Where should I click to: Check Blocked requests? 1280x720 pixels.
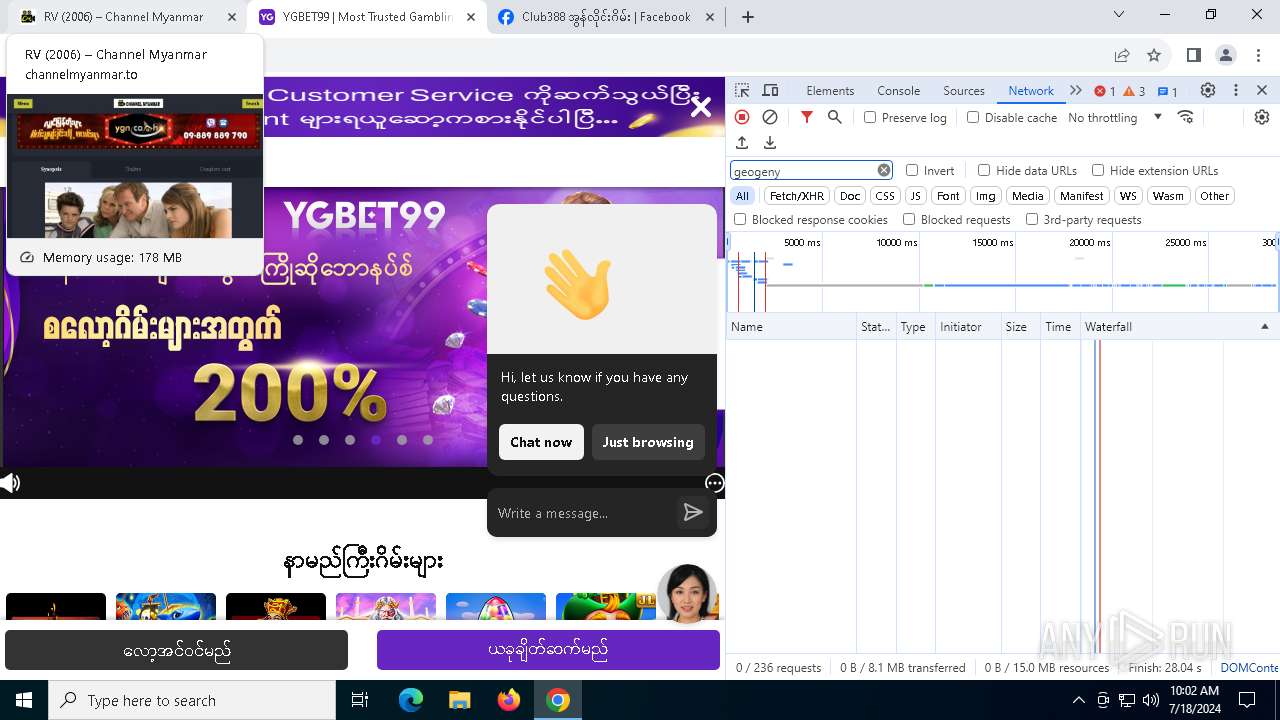tap(909, 219)
